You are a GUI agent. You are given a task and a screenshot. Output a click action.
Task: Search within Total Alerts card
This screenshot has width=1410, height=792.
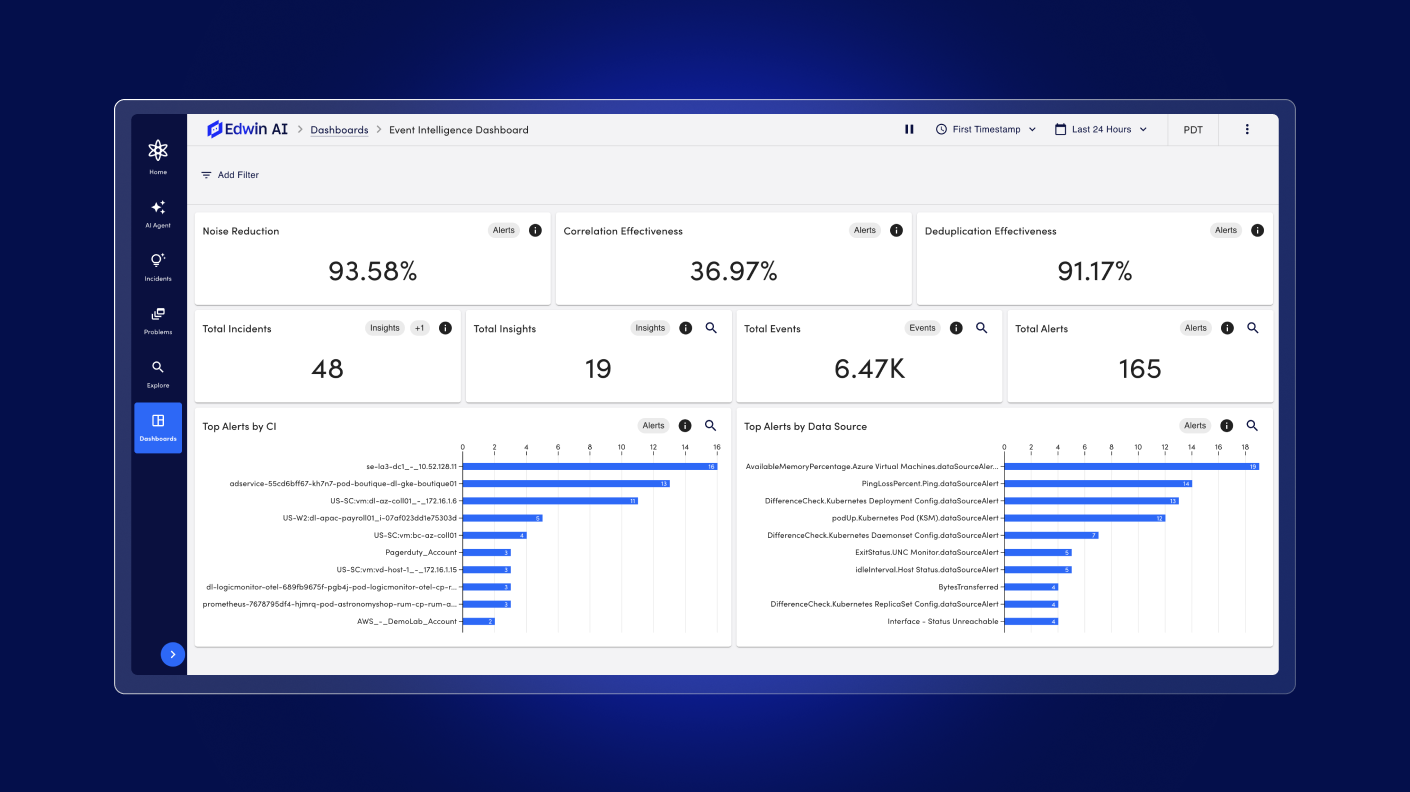[1252, 328]
